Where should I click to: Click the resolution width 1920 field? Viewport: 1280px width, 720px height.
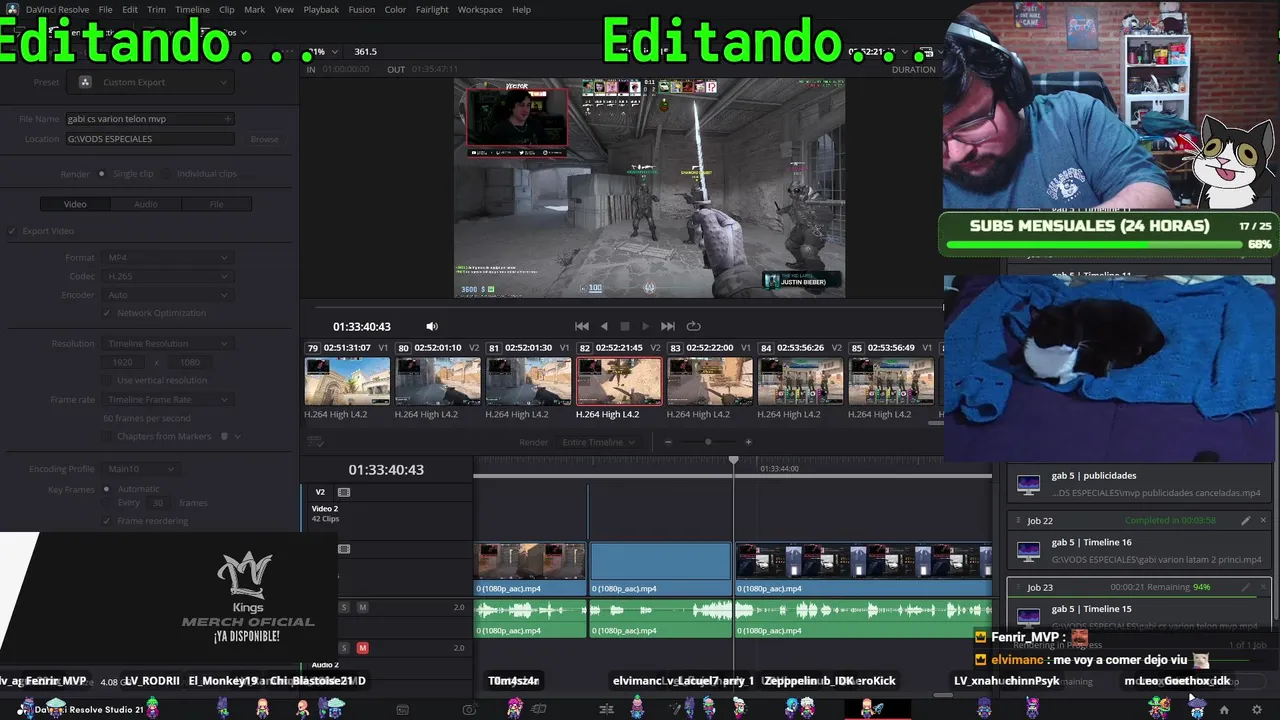[123, 362]
